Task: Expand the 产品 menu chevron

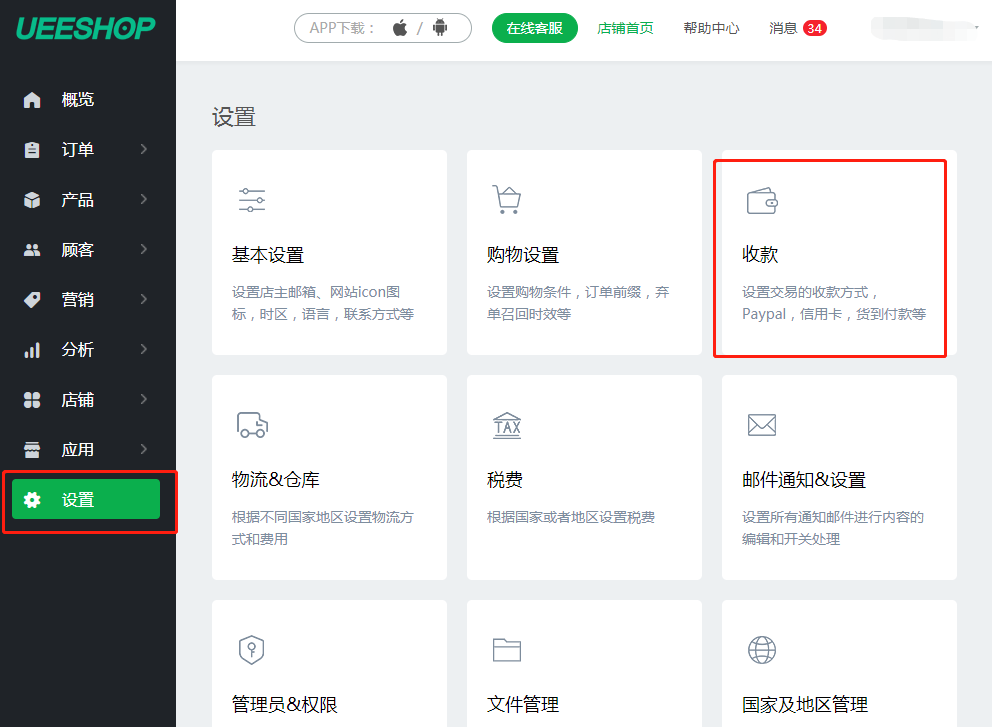Action: 144,199
